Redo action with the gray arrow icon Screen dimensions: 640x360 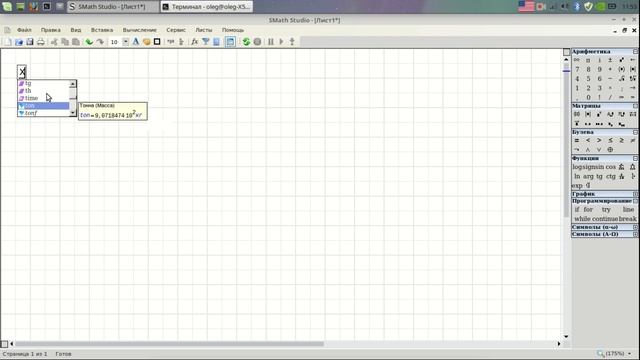(100, 42)
